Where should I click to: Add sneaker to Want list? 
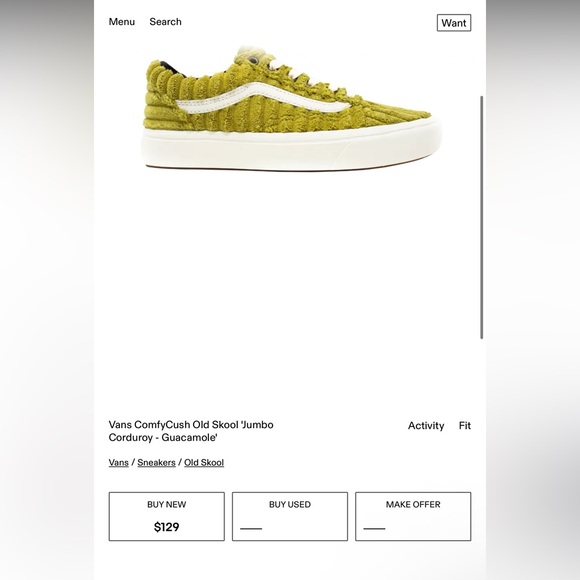point(454,23)
